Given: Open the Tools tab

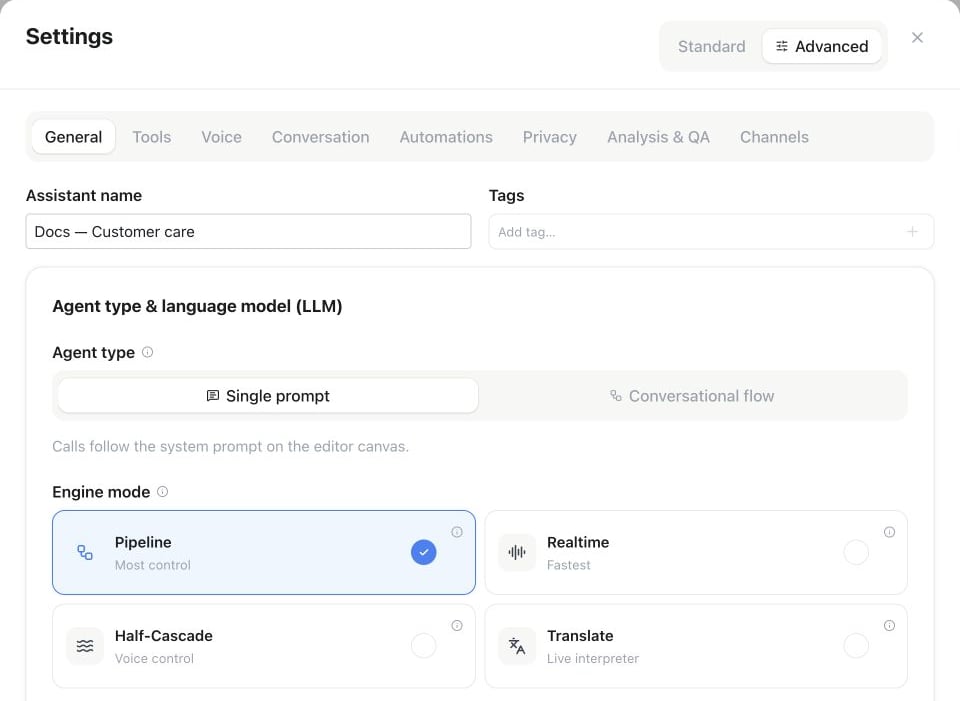Looking at the screenshot, I should pos(152,137).
